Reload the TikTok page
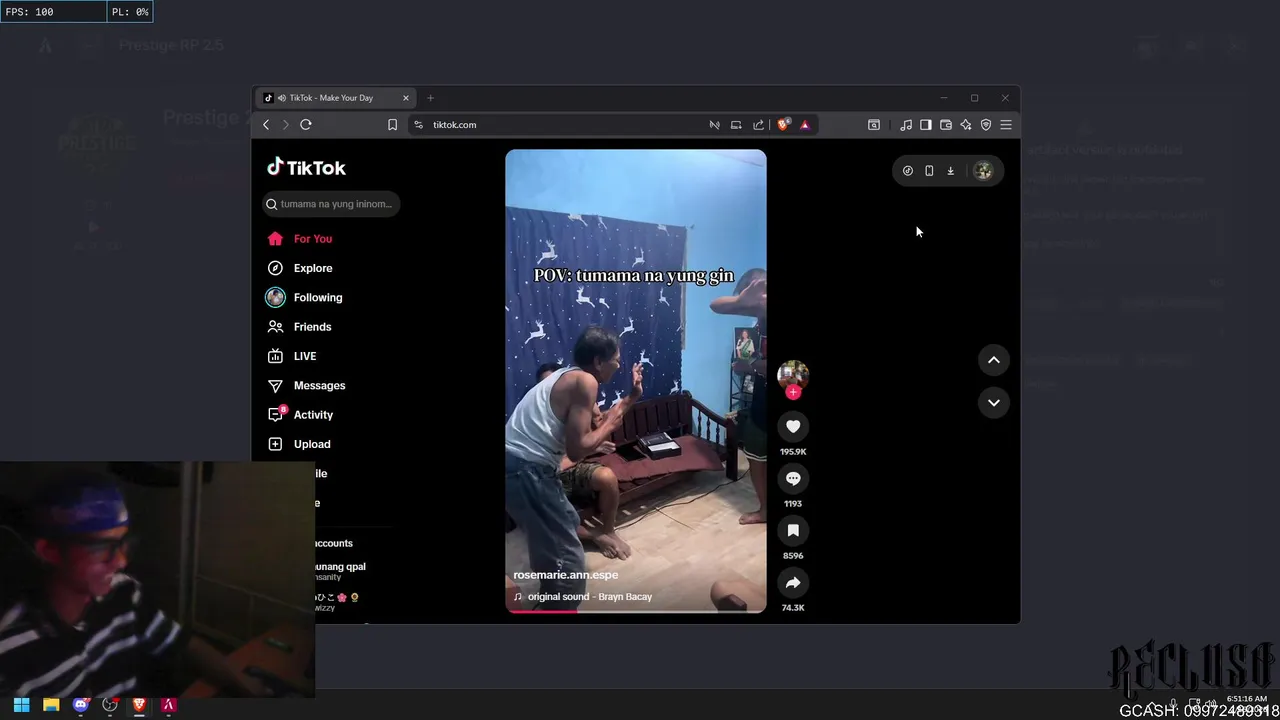The width and height of the screenshot is (1280, 720). click(x=306, y=125)
